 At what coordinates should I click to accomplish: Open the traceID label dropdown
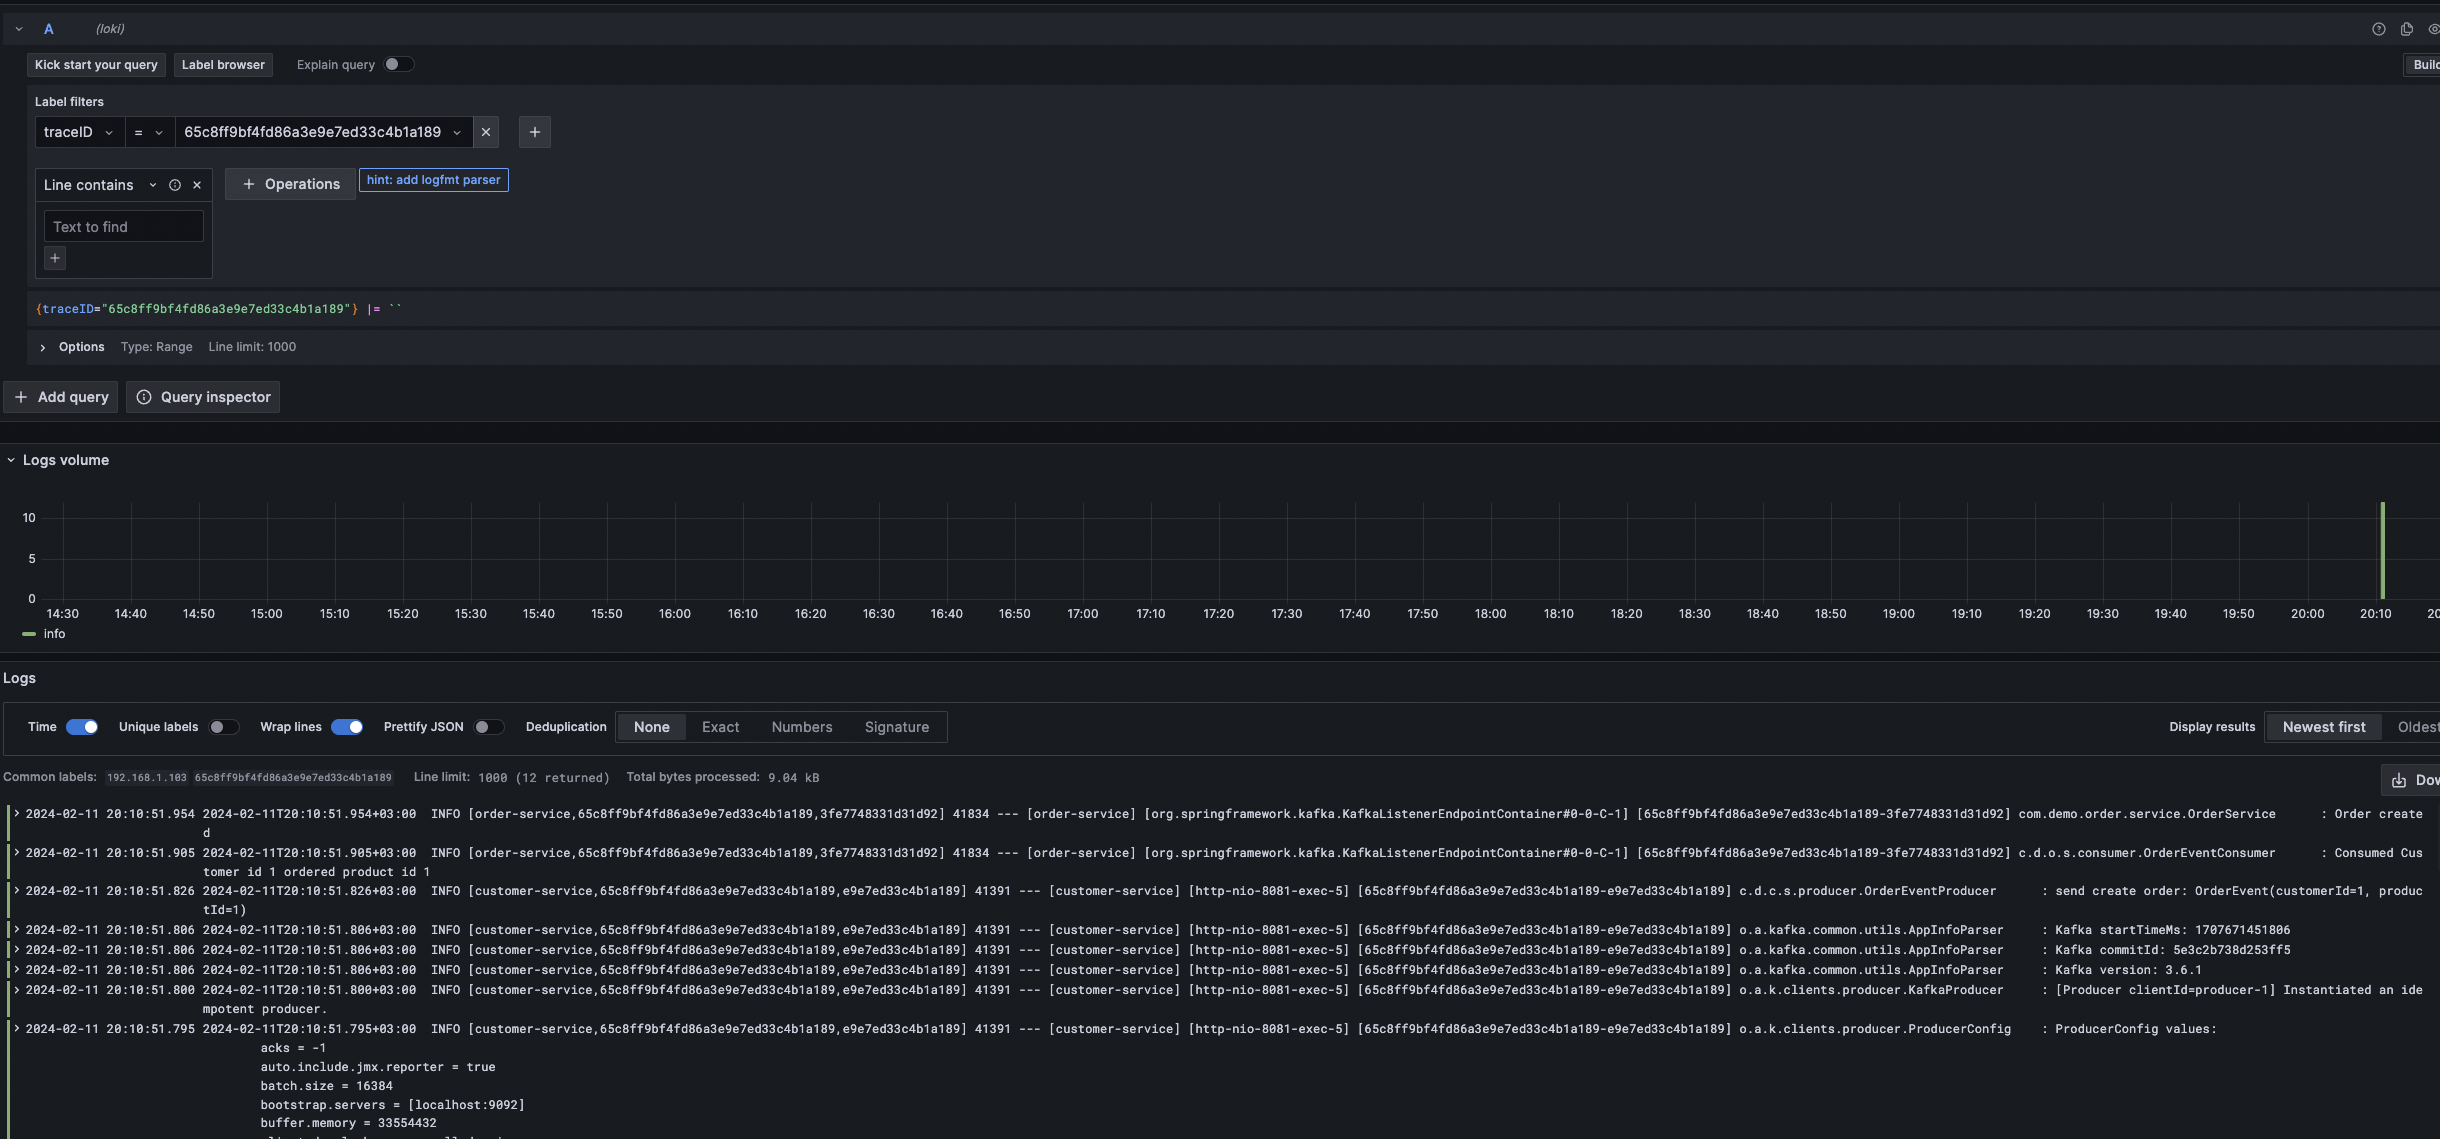(80, 132)
